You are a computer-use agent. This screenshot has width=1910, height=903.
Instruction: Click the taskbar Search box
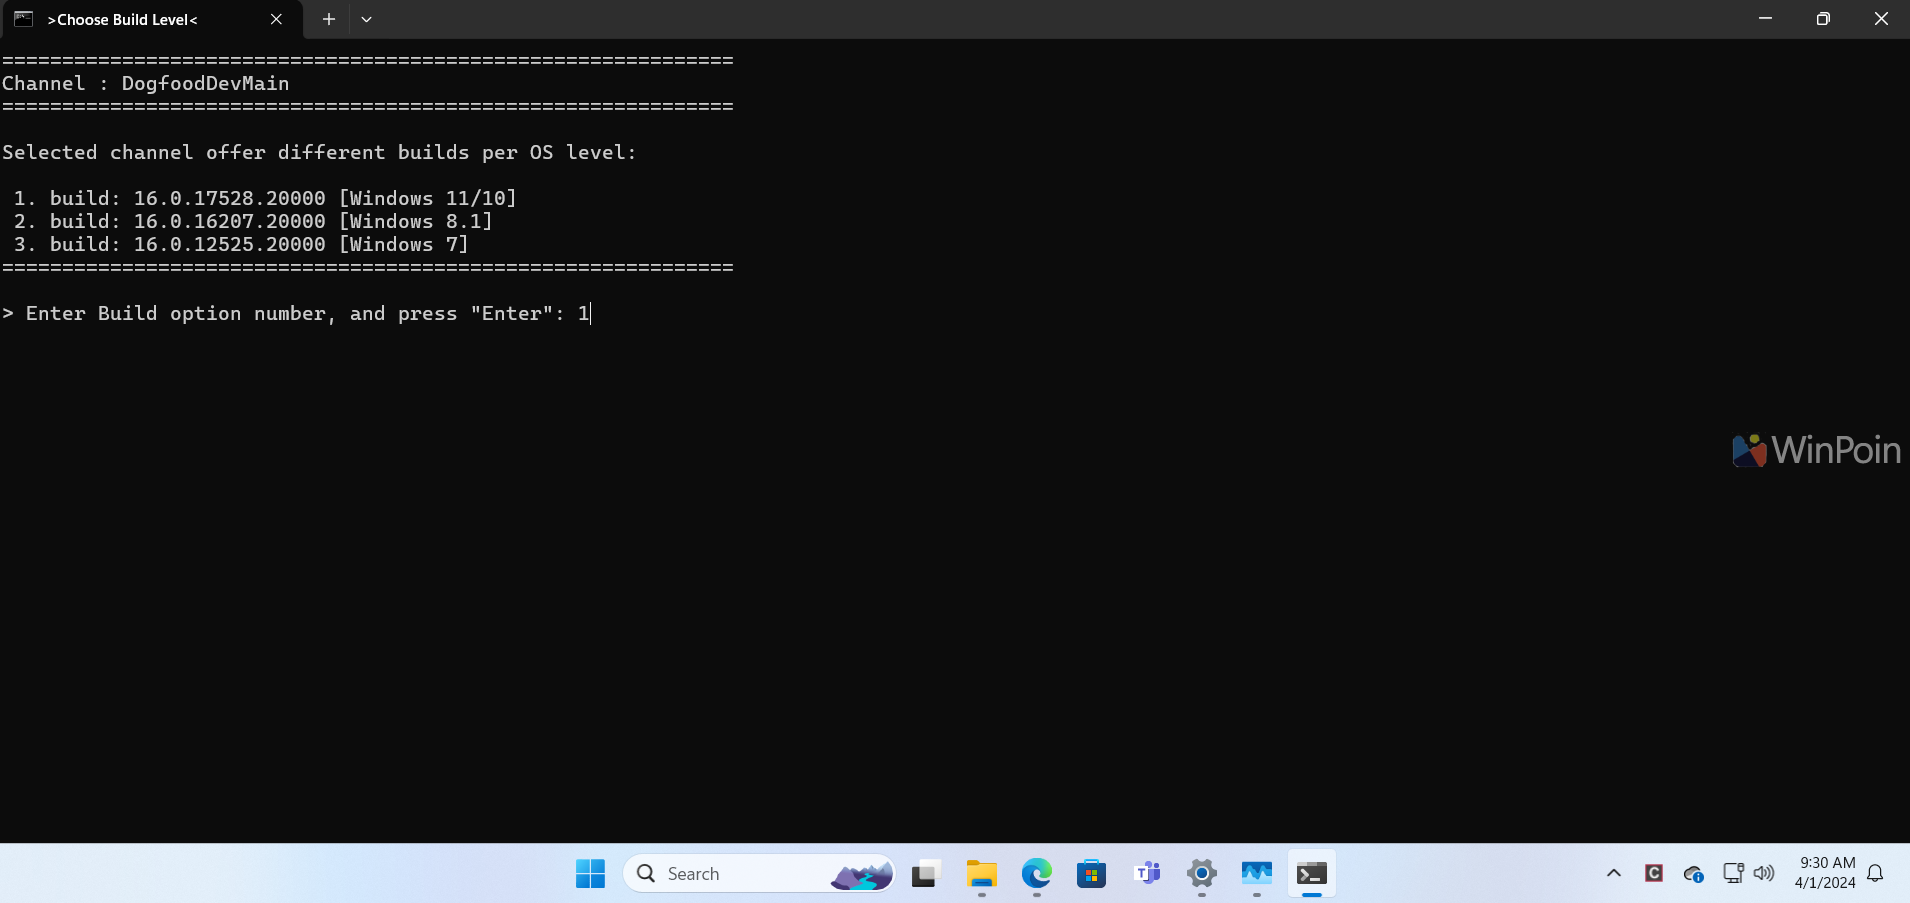[759, 873]
